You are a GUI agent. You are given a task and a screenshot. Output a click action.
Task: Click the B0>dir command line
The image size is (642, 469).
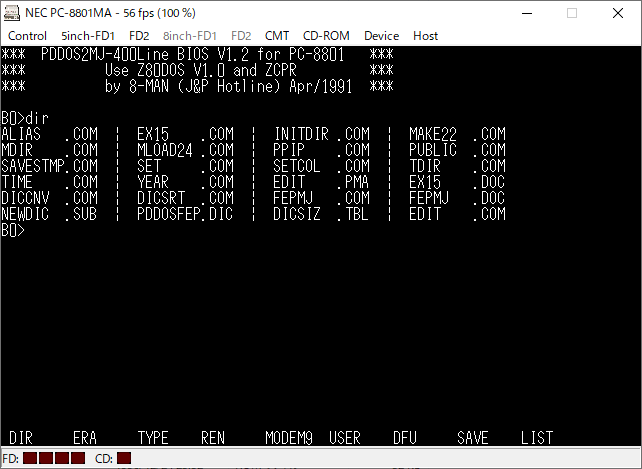click(25, 118)
